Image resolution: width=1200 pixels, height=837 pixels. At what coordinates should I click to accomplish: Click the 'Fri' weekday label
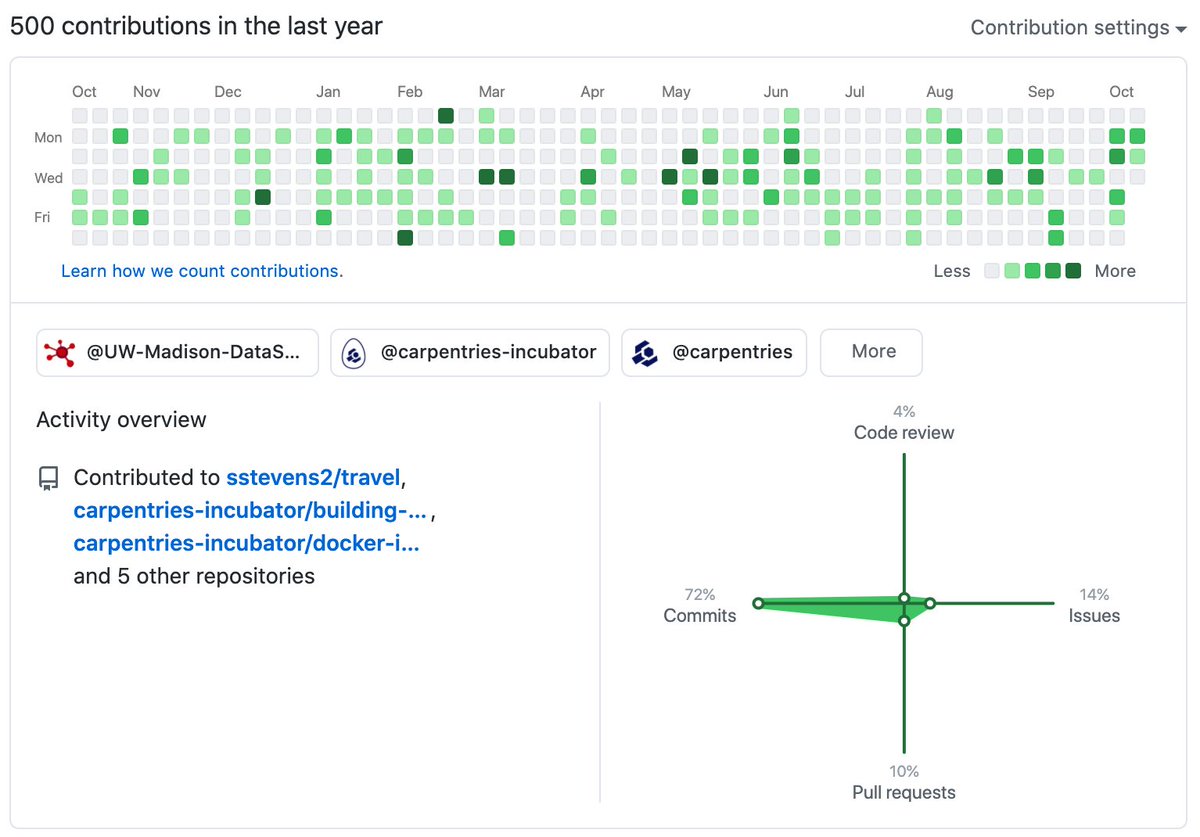(x=42, y=217)
